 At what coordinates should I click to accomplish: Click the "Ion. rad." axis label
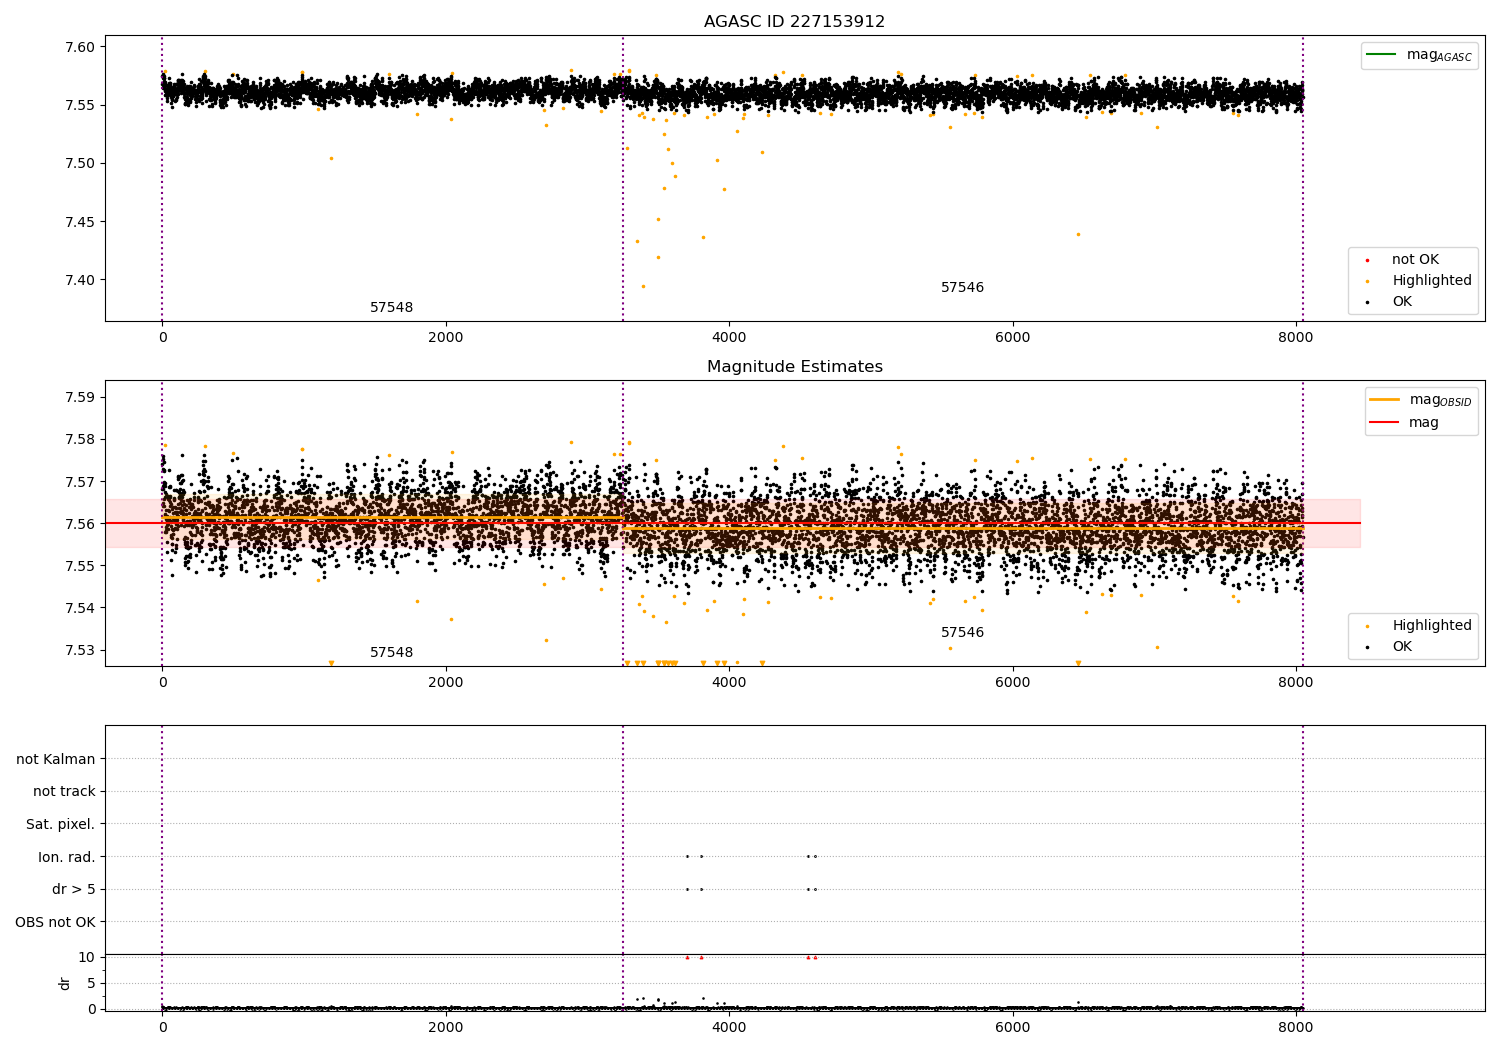click(x=67, y=857)
